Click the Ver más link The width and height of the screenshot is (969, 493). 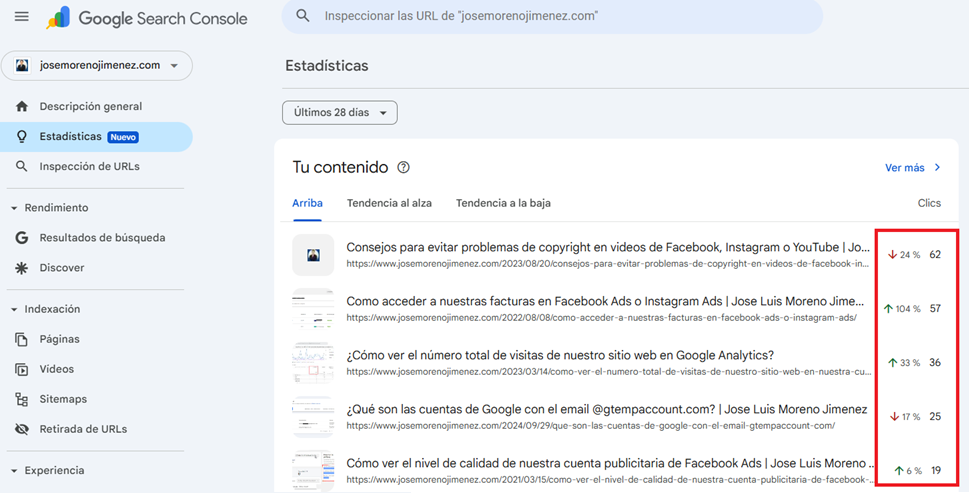[x=912, y=168]
